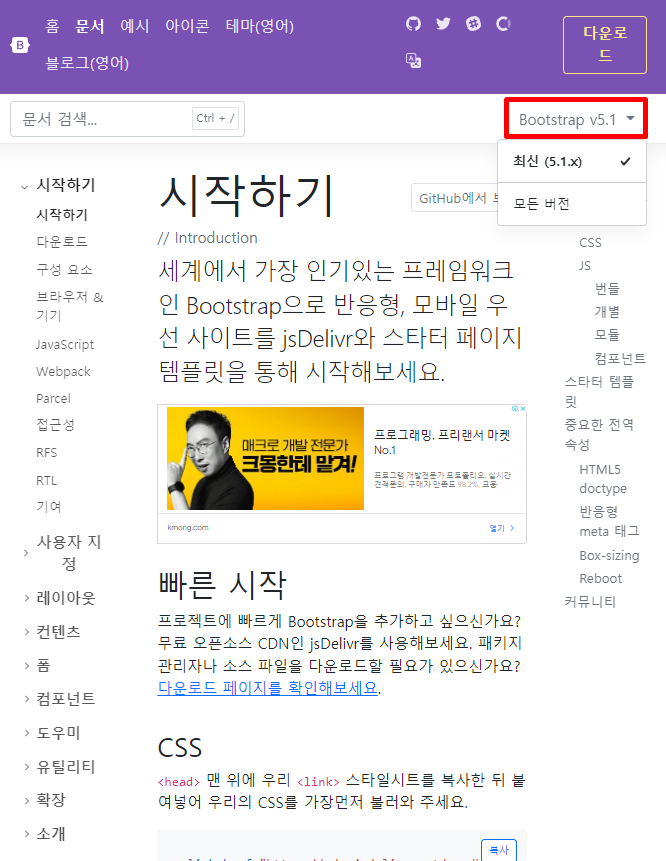Select 최신 (5.1.x) version option
Viewport: 666px width, 861px height.
click(572, 161)
